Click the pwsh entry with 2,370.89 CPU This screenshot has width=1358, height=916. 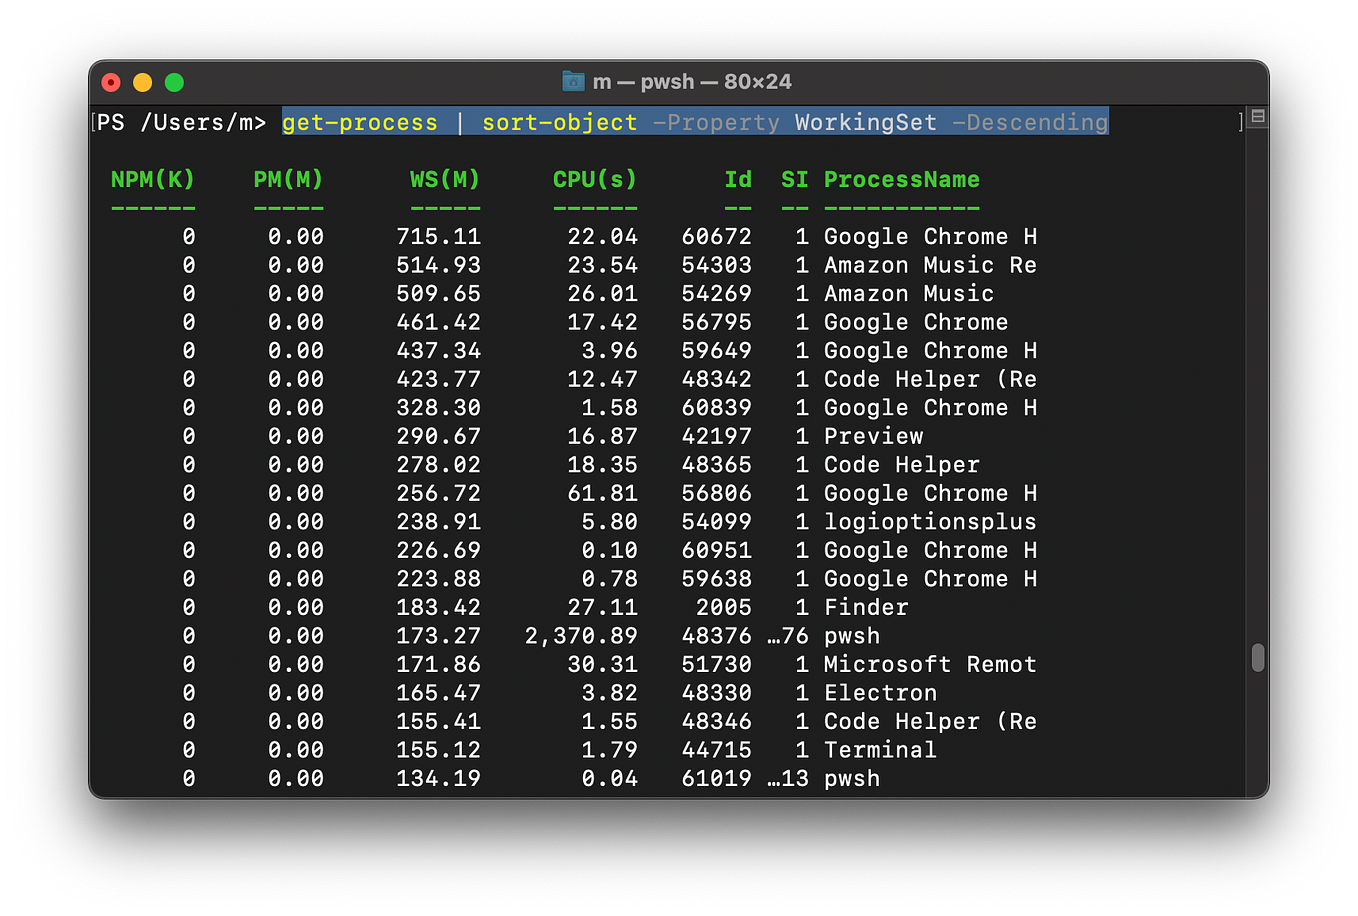pyautogui.click(x=853, y=635)
